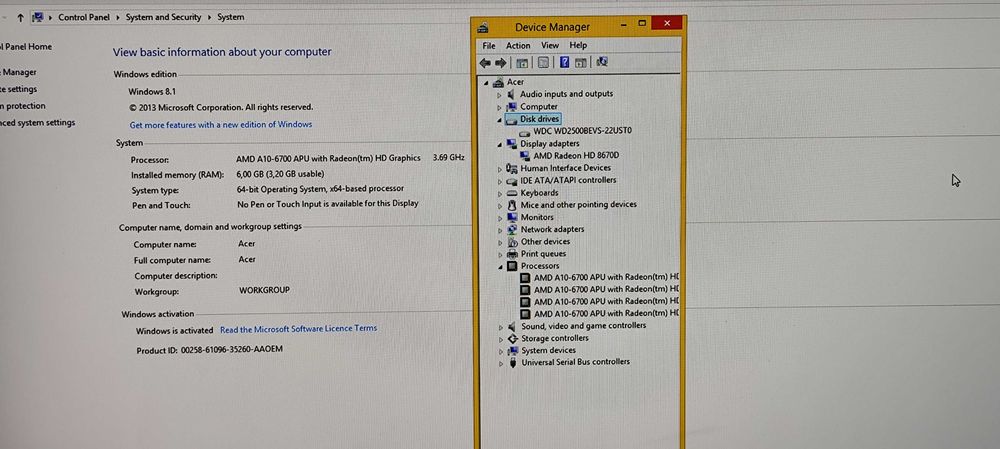Click the Action pane toggle toolbar icon

pyautogui.click(x=580, y=63)
